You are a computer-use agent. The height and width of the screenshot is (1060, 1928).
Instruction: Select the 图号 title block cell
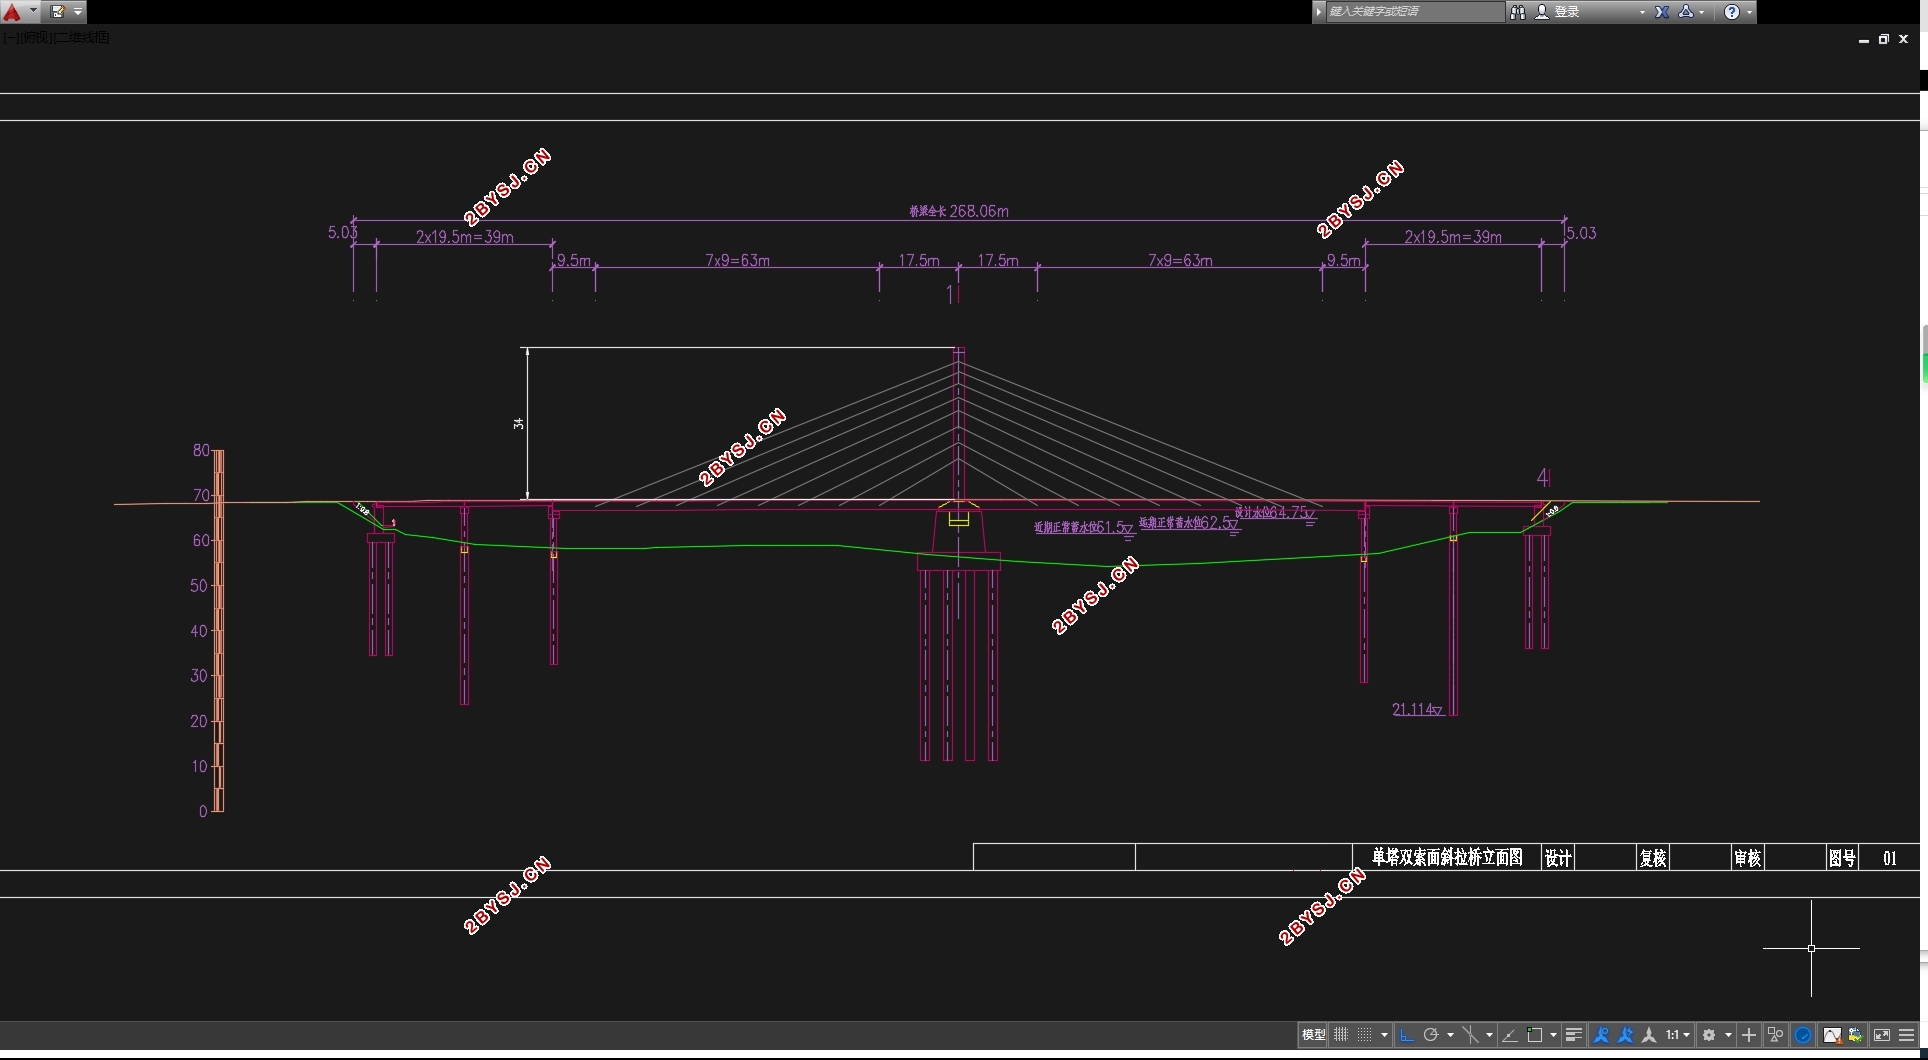[1842, 858]
